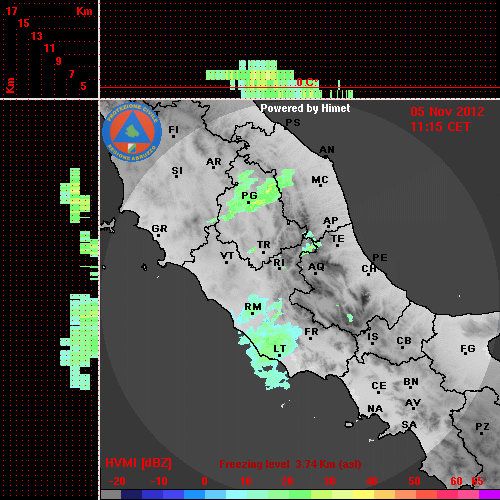Click the Freezing level 3.74 Km text

tap(290, 464)
